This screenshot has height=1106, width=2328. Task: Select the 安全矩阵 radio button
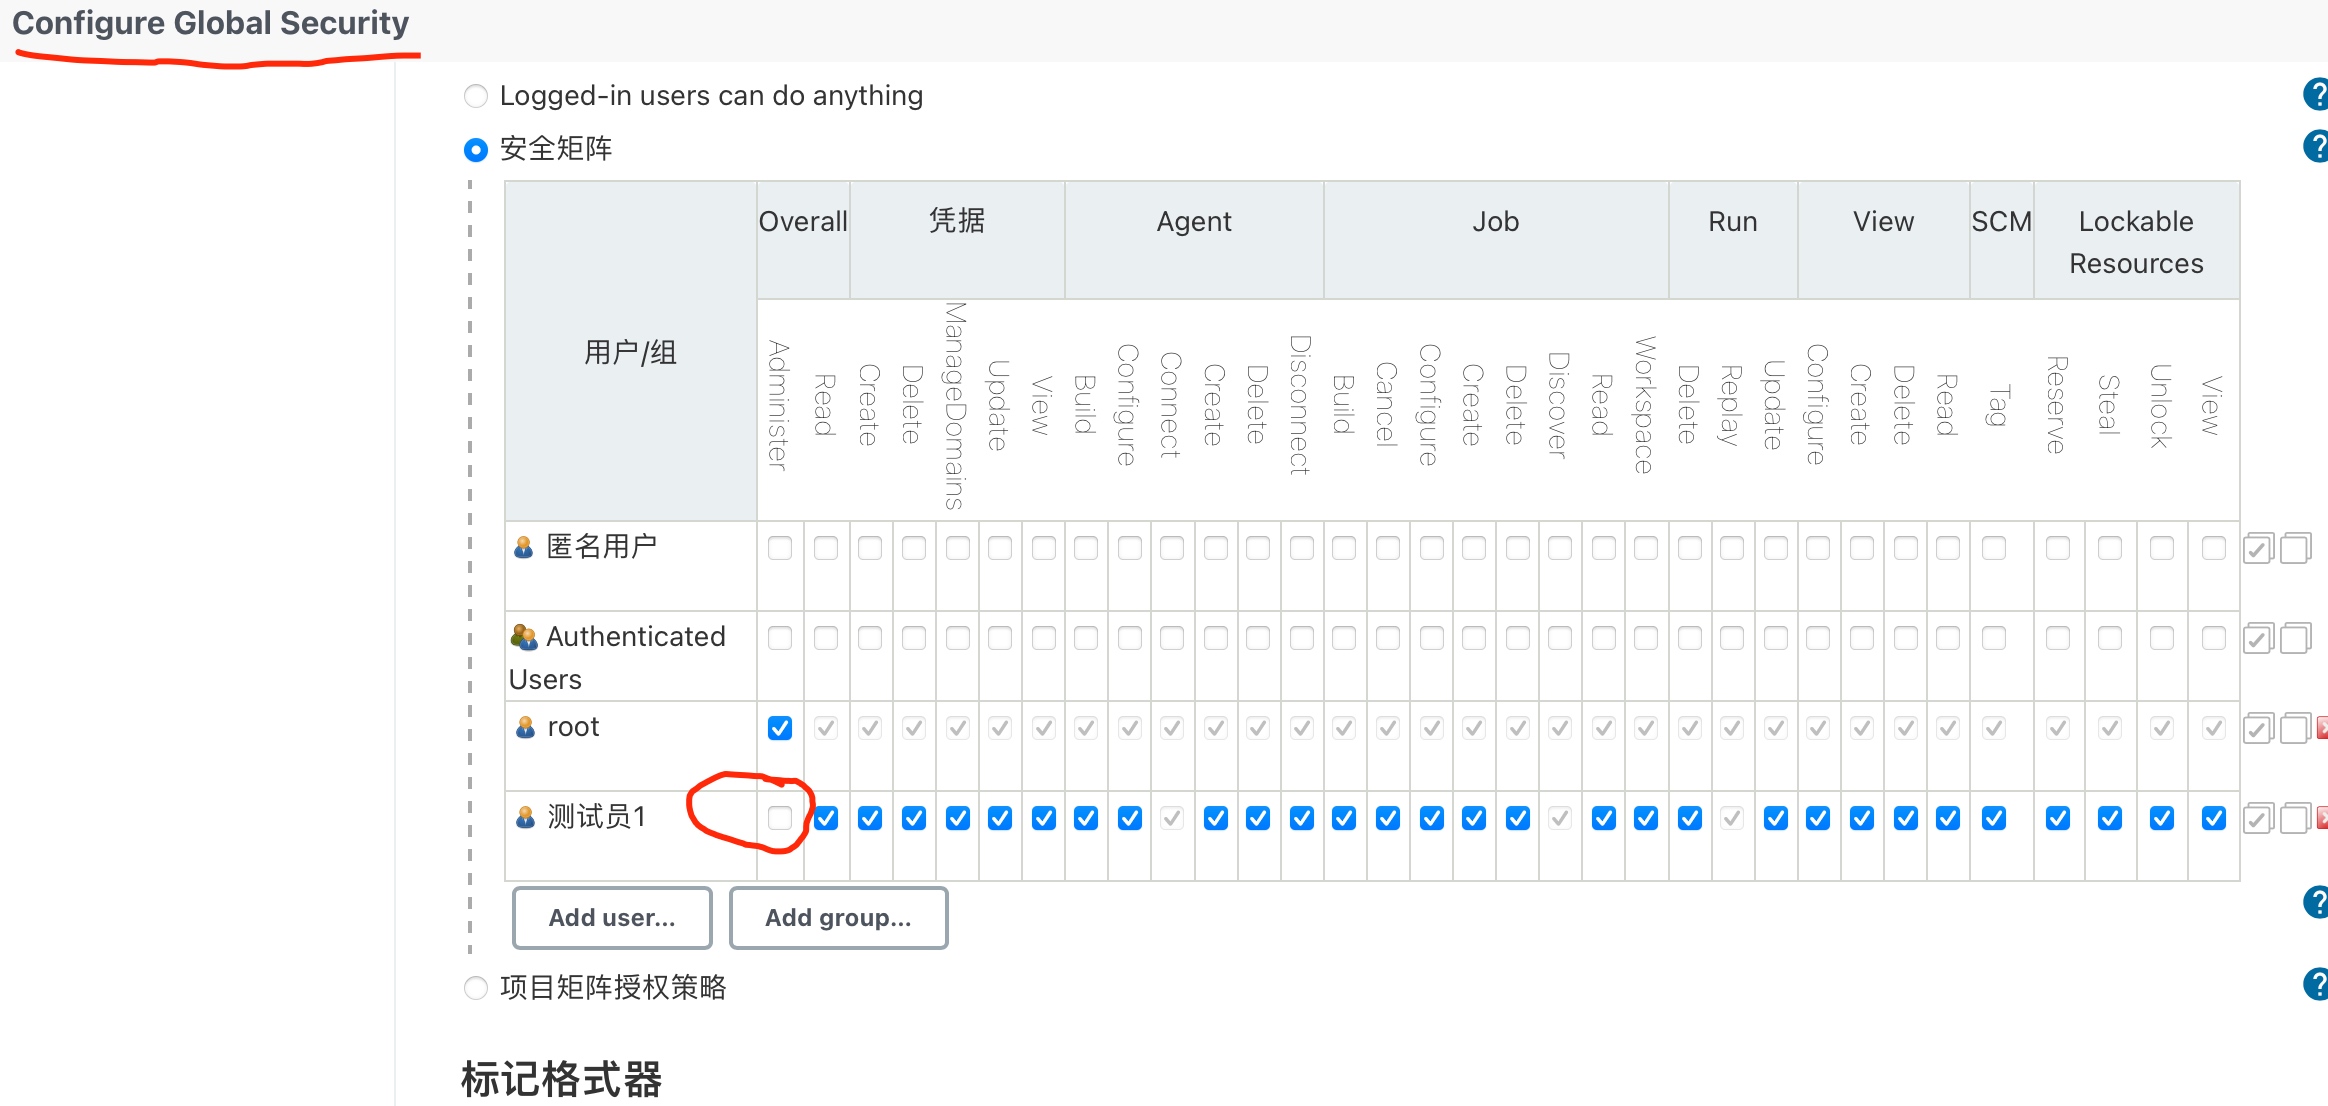click(x=476, y=150)
